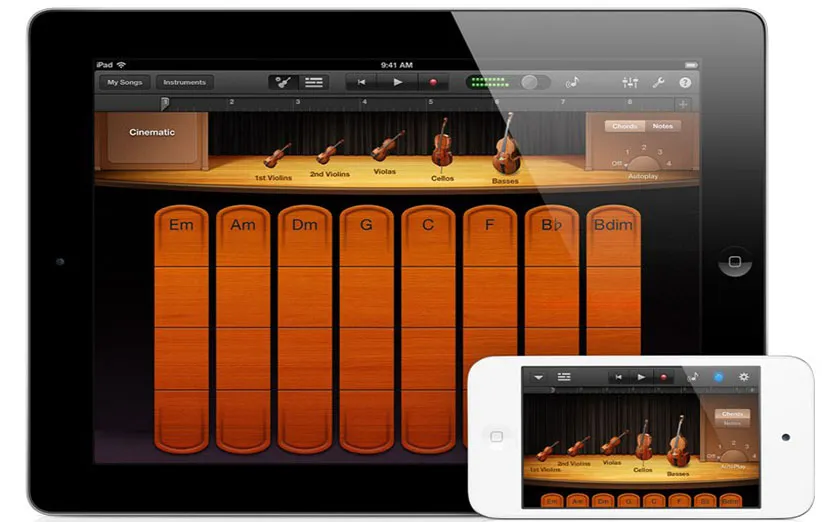Open the Instruments browser on the iPad
The height and width of the screenshot is (522, 822).
[184, 82]
